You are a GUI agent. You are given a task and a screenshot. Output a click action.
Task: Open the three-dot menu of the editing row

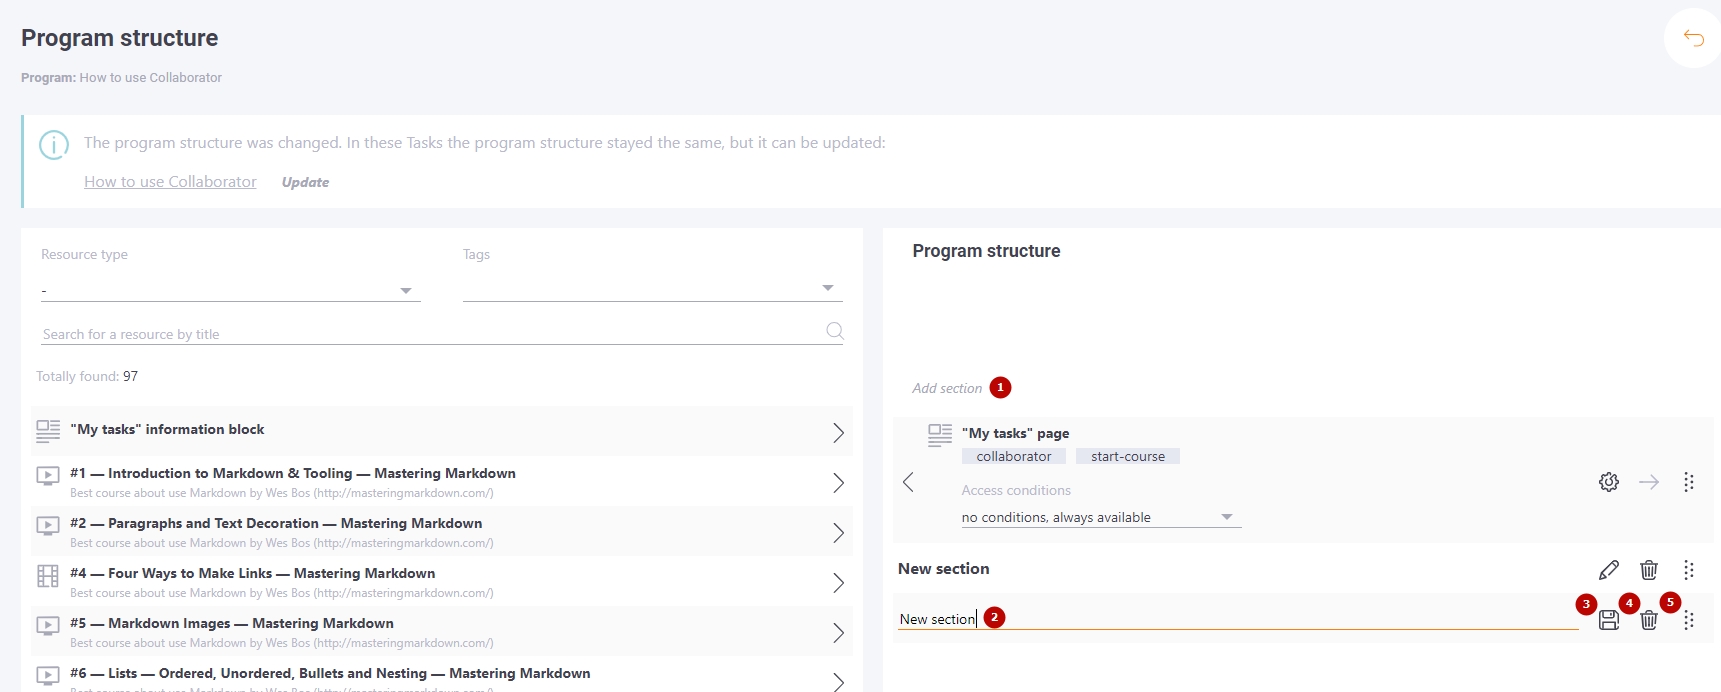coord(1689,620)
